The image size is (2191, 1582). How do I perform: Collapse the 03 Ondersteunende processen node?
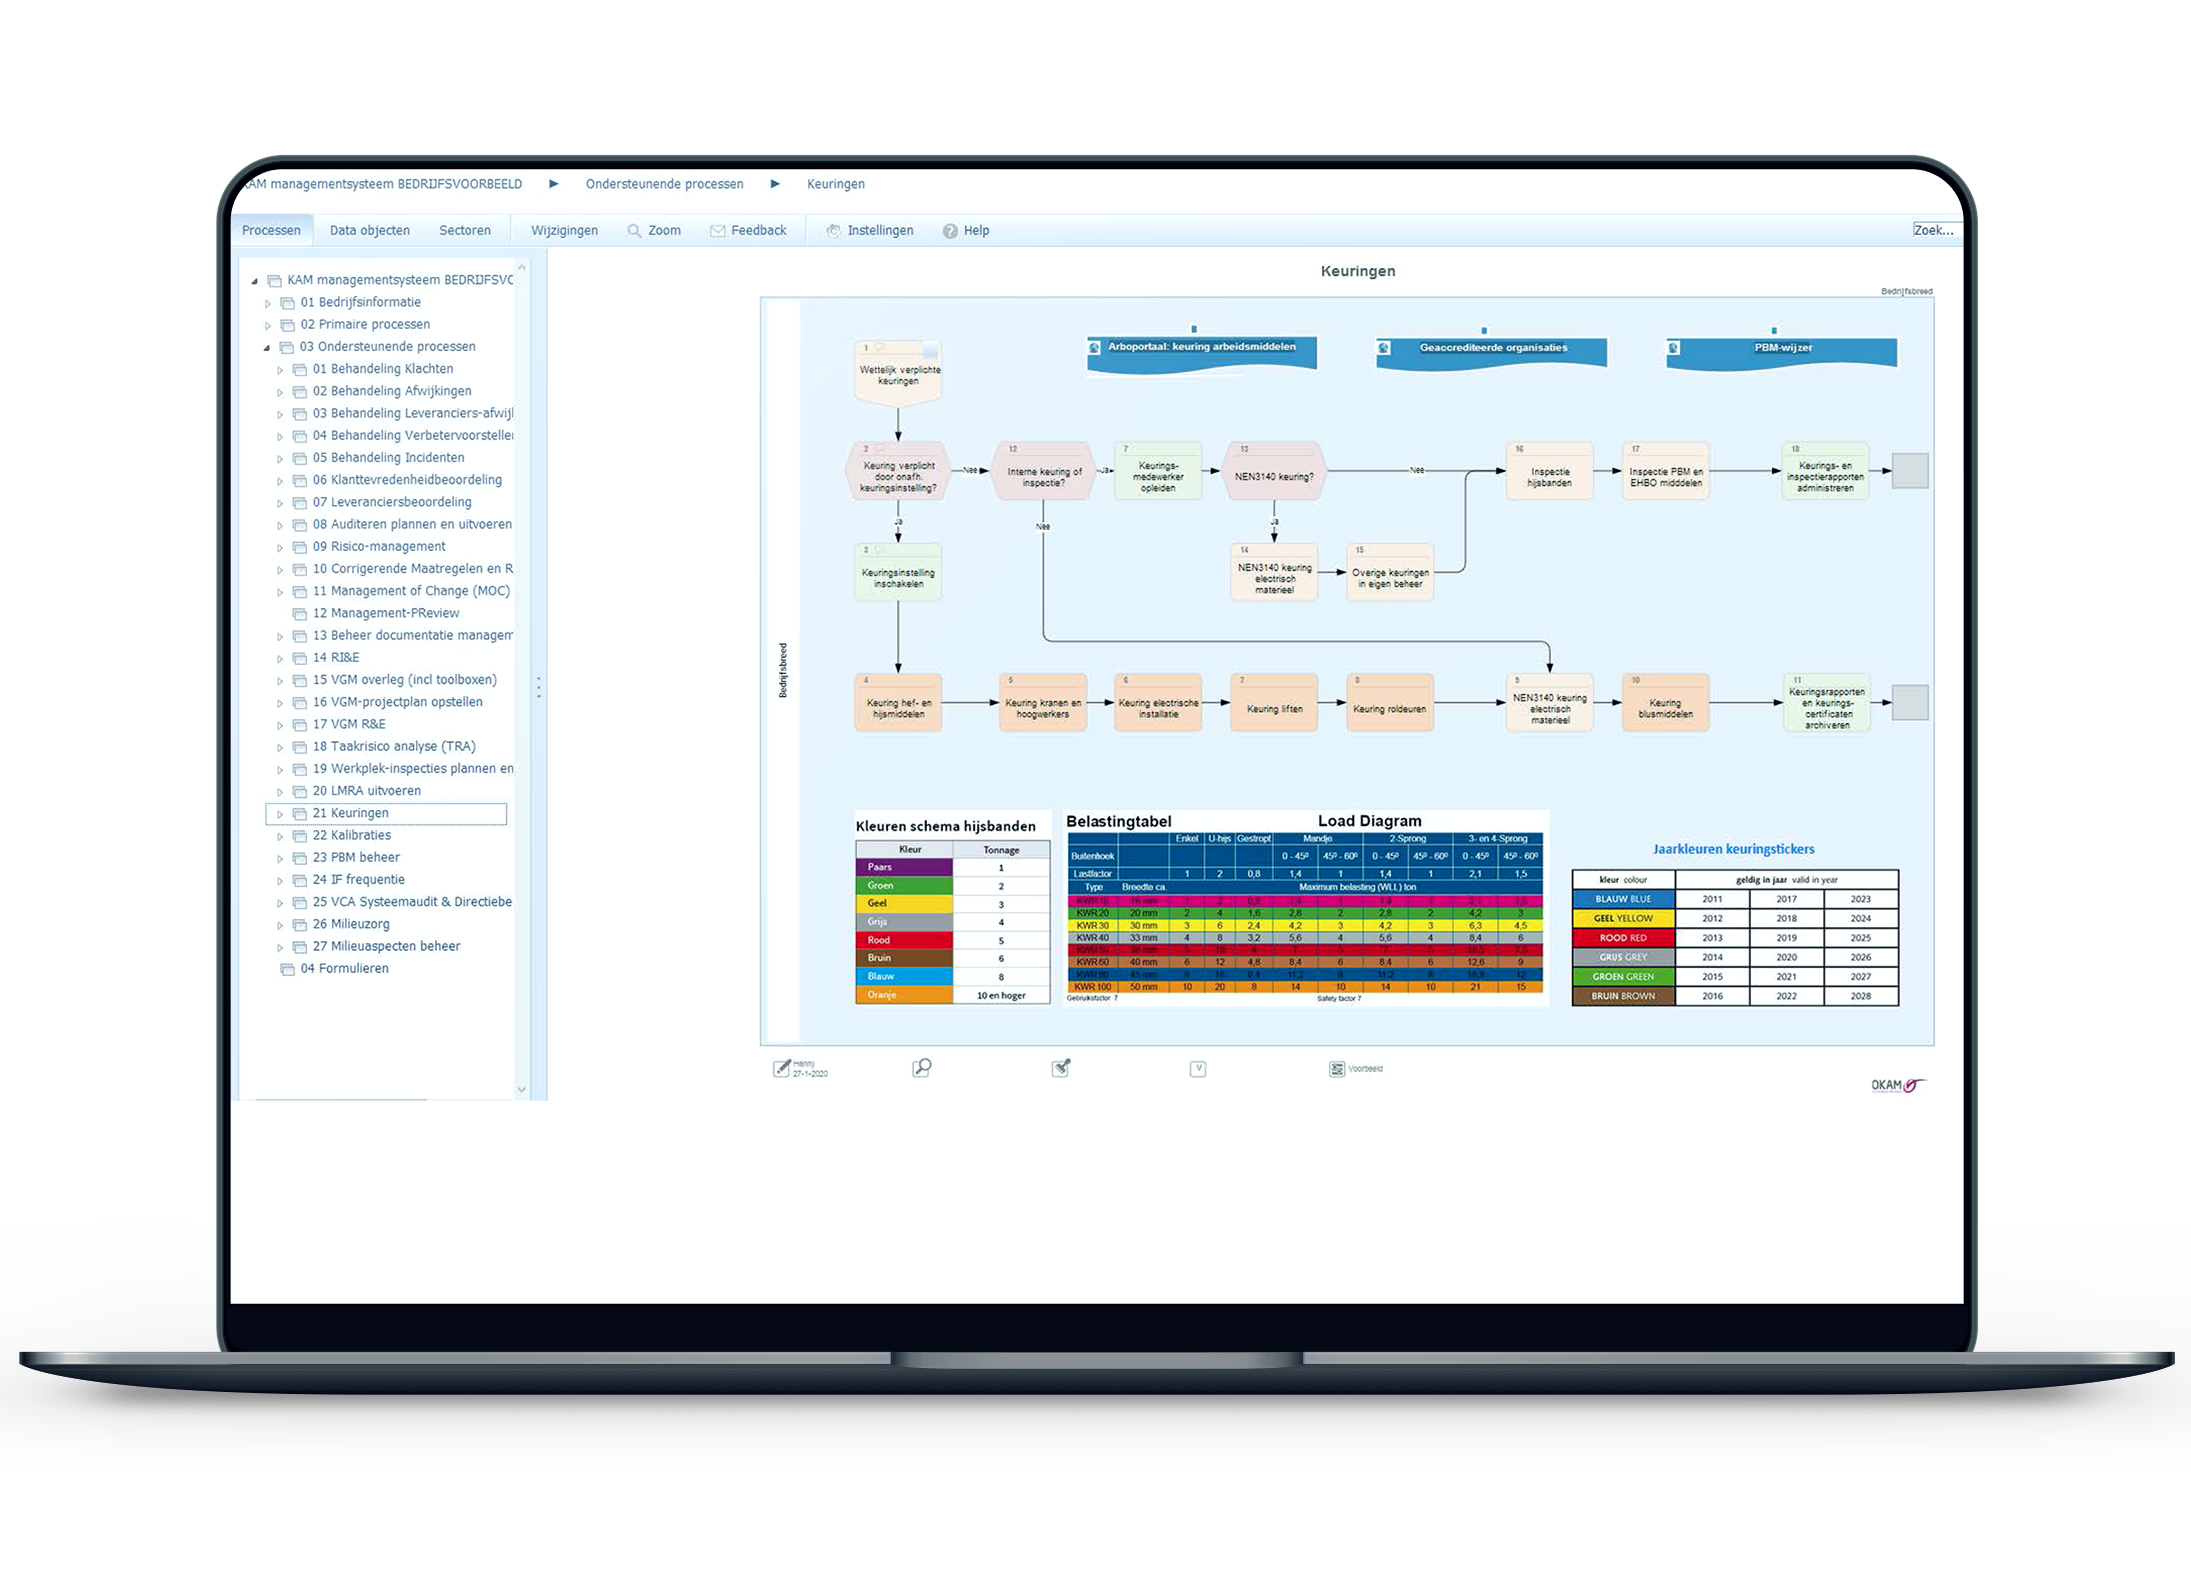click(267, 347)
